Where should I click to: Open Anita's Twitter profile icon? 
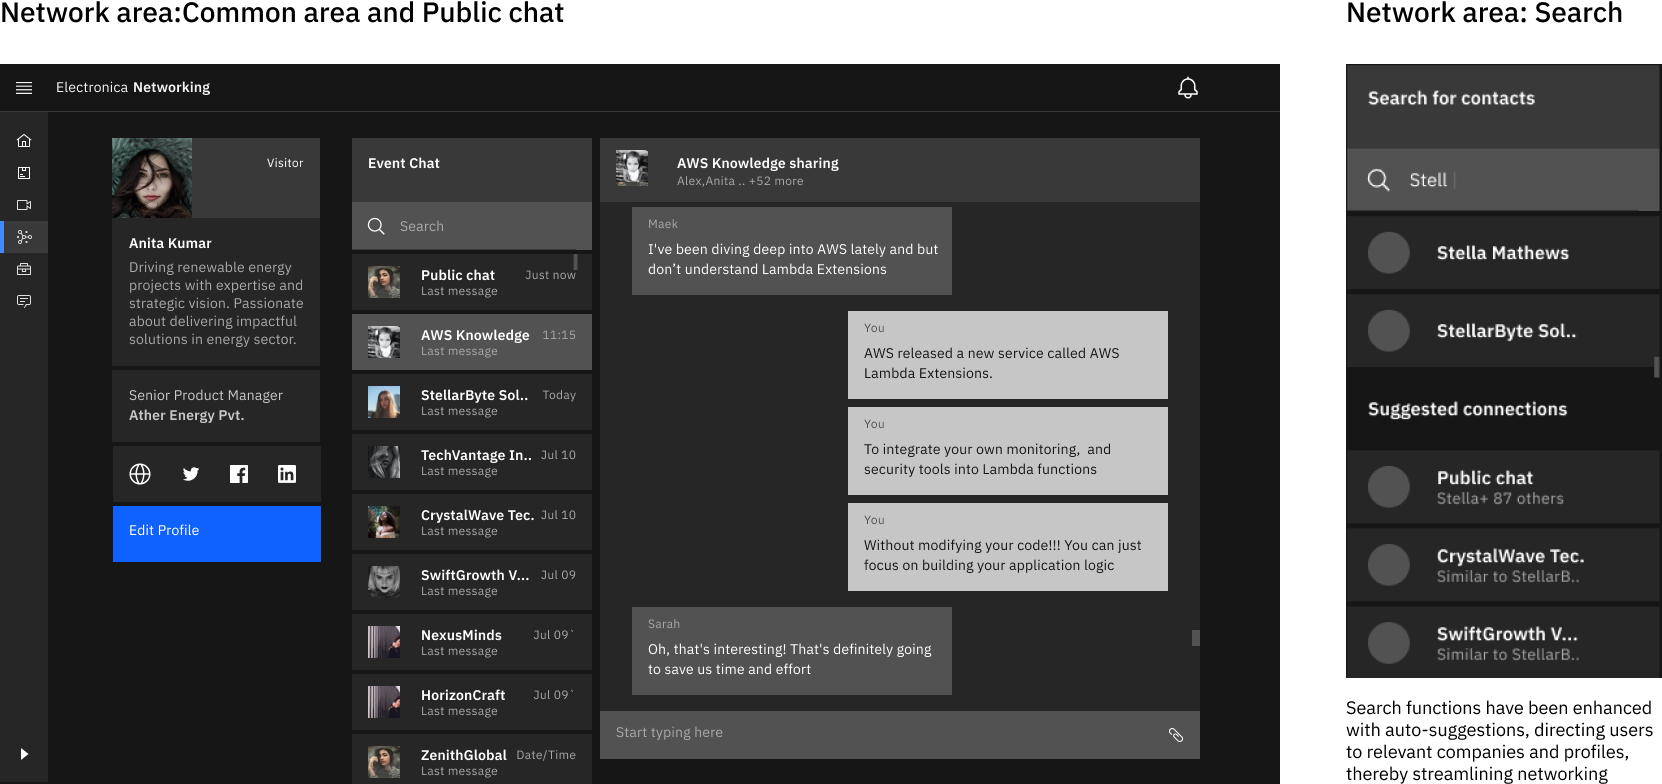coord(190,474)
